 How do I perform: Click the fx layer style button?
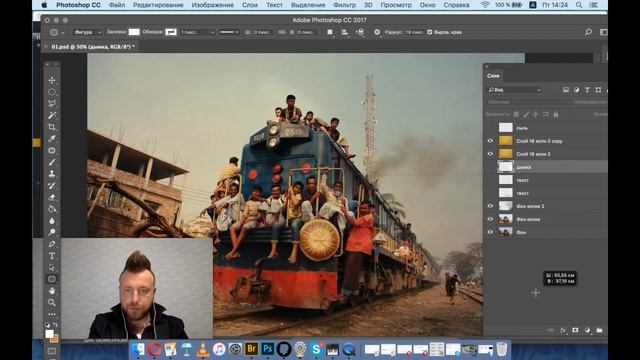click(563, 330)
